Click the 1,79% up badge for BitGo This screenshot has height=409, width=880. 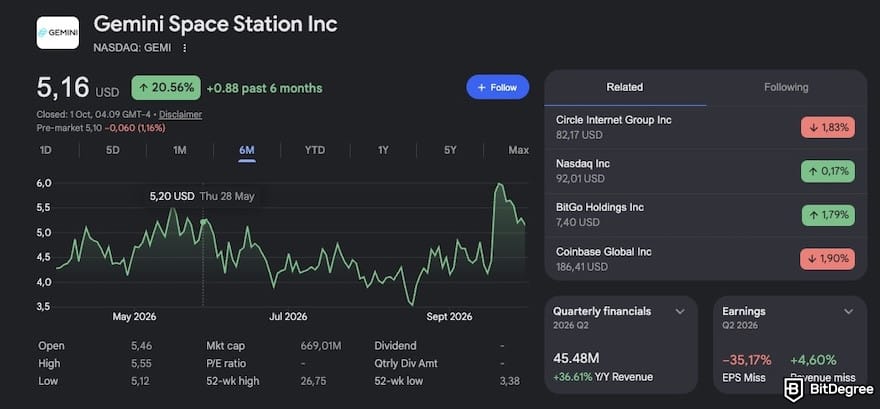828,215
